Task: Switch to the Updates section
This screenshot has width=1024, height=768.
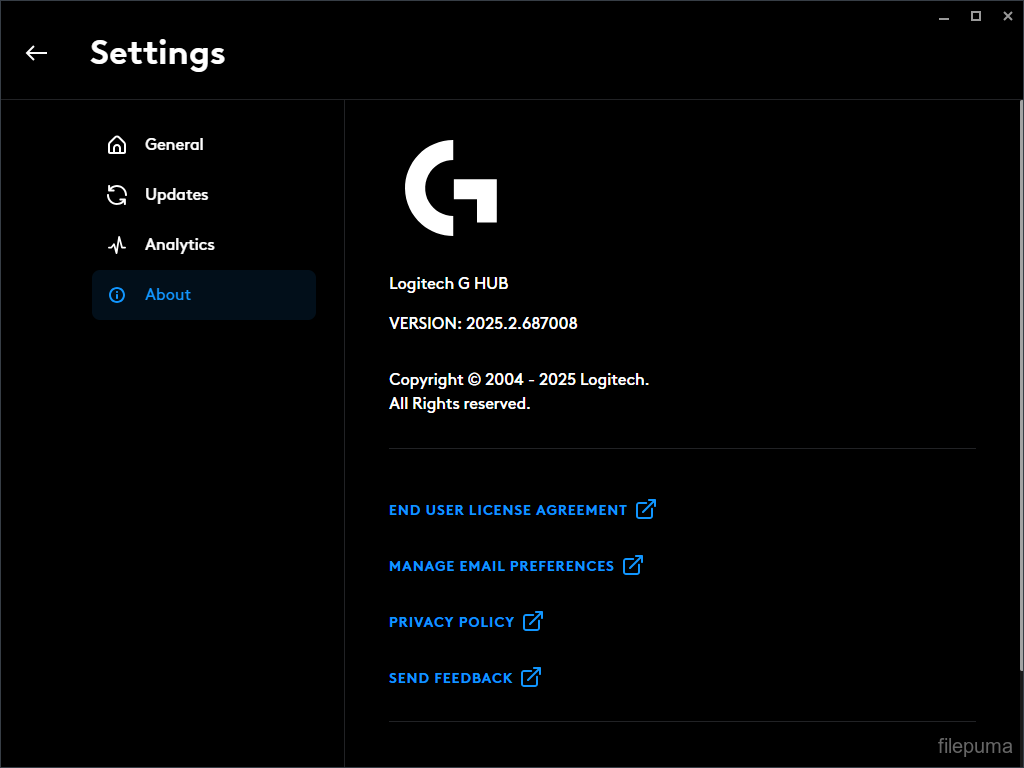Action: (177, 194)
